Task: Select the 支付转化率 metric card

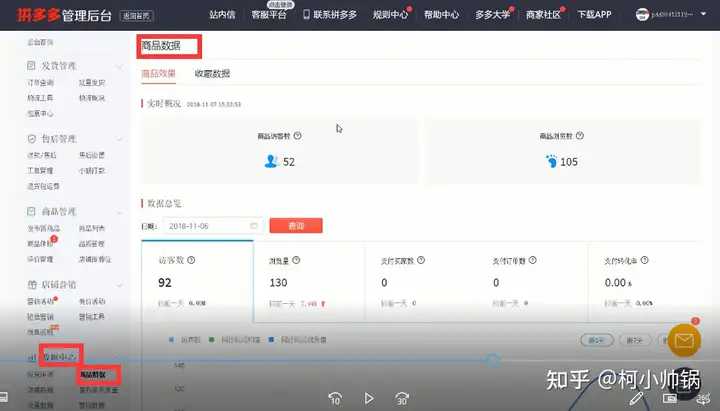Action: [x=645, y=281]
